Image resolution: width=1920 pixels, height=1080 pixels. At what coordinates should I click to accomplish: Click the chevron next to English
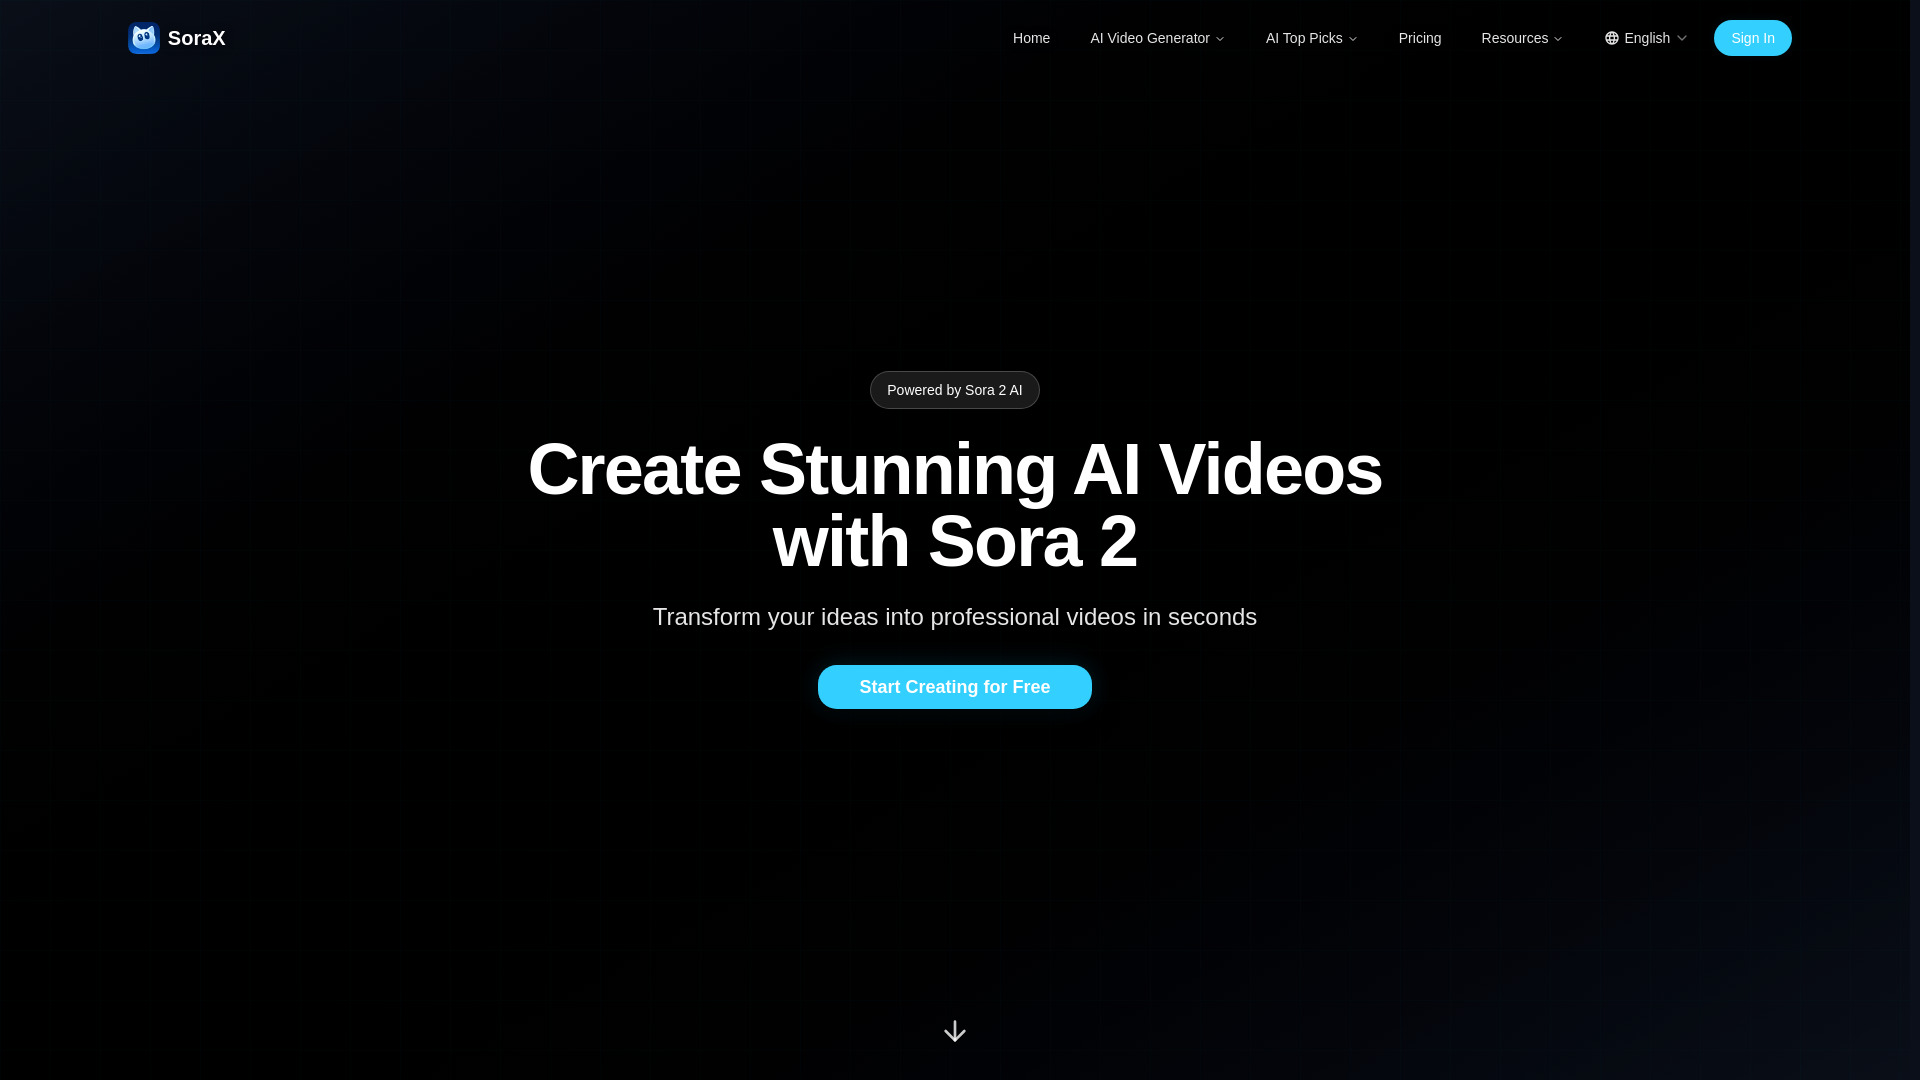pos(1681,38)
